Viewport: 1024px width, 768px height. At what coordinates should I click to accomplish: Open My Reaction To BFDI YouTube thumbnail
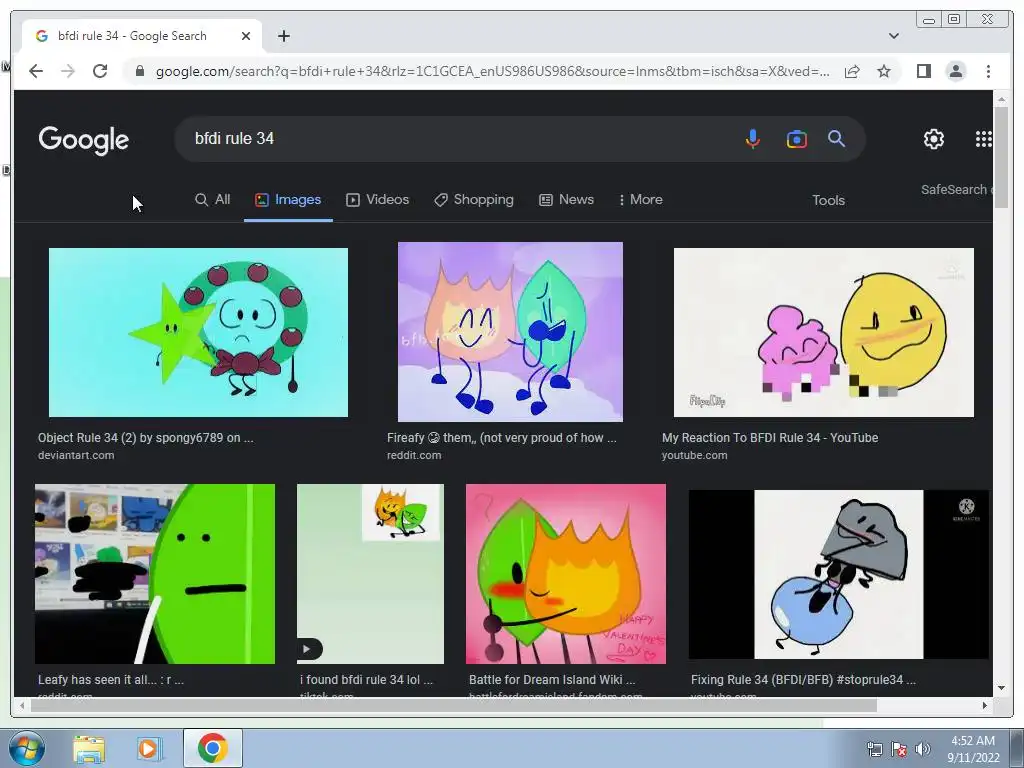coord(824,332)
